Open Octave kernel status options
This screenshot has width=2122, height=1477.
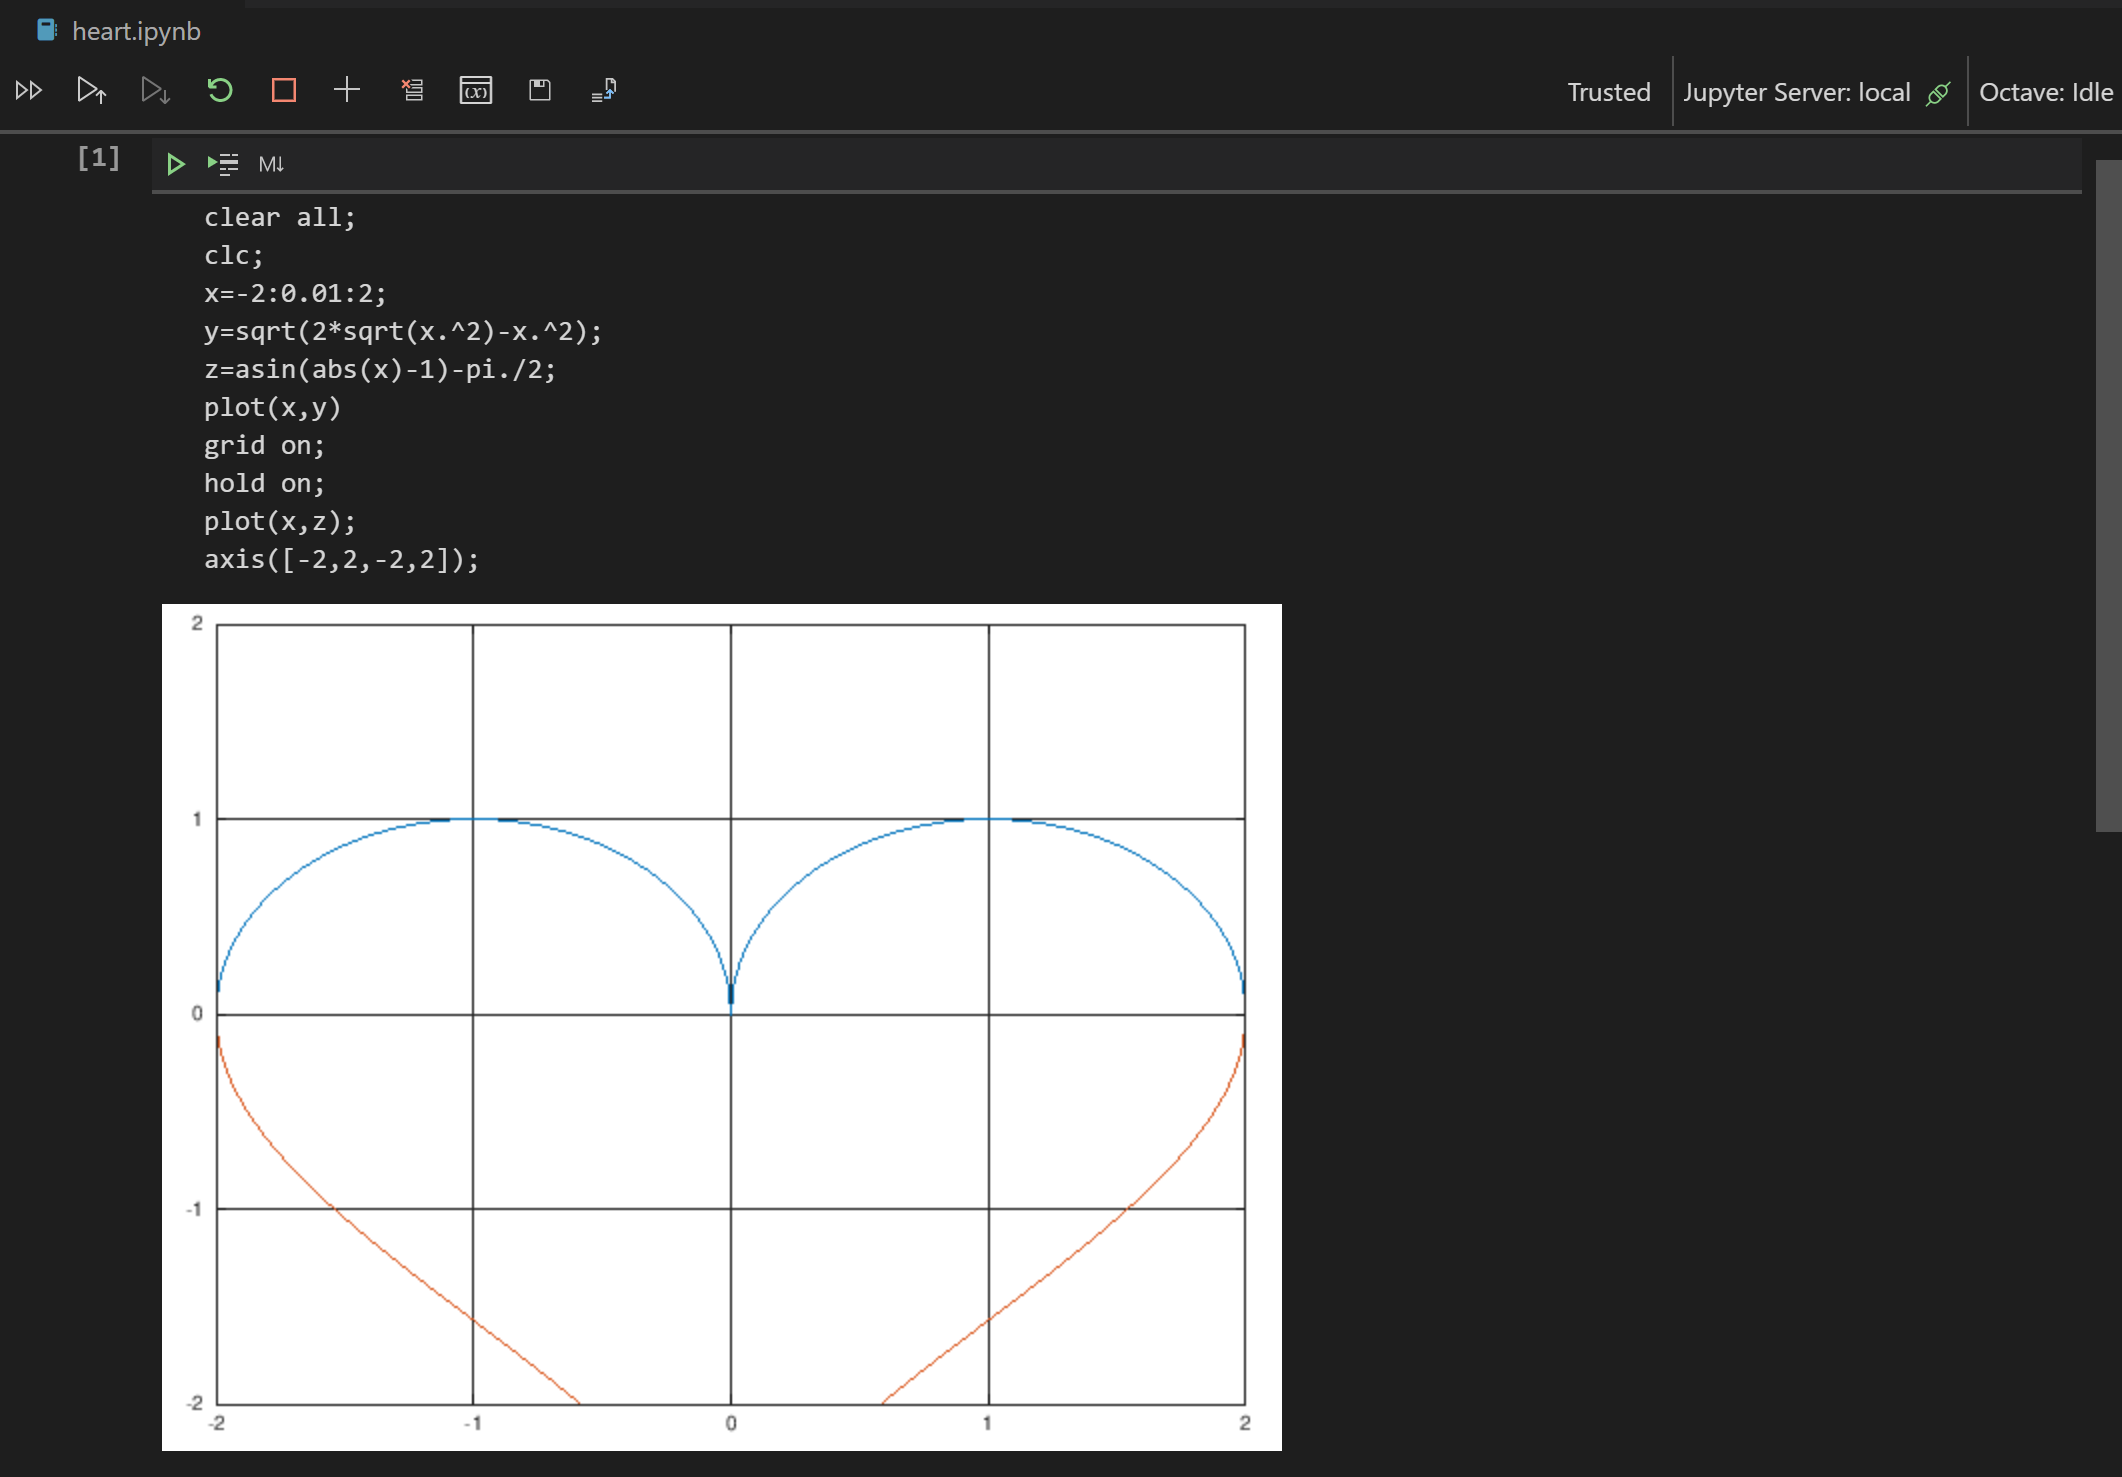(2046, 91)
